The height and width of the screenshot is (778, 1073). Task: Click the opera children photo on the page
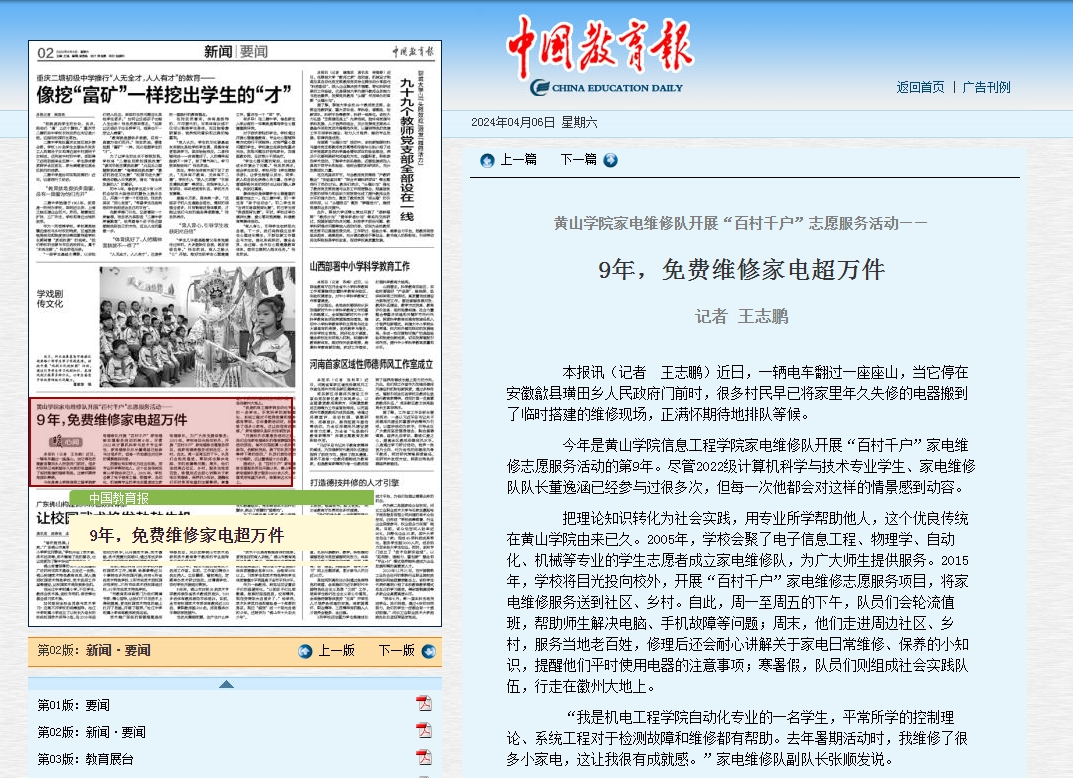pos(198,327)
